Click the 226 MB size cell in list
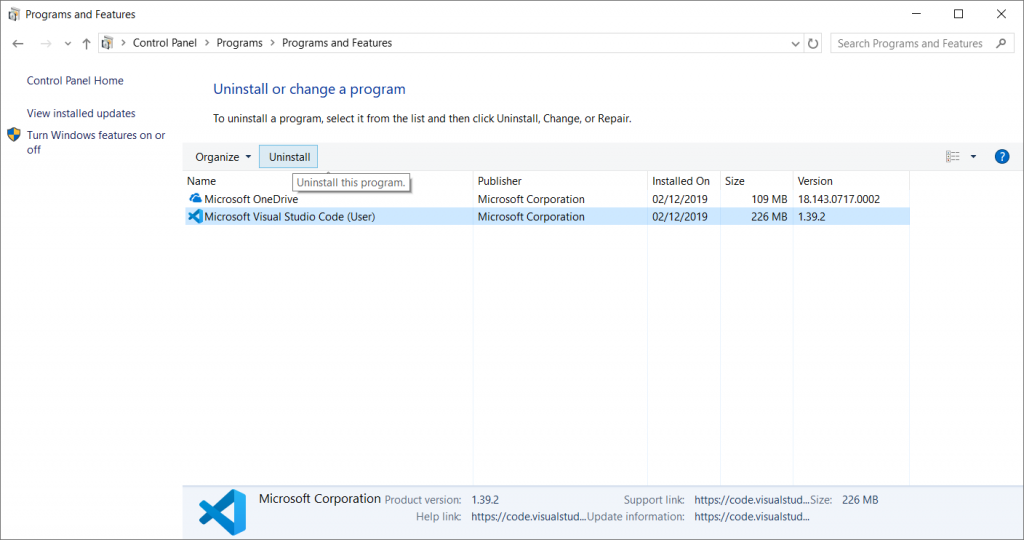Viewport: 1024px width, 540px height. click(x=769, y=217)
